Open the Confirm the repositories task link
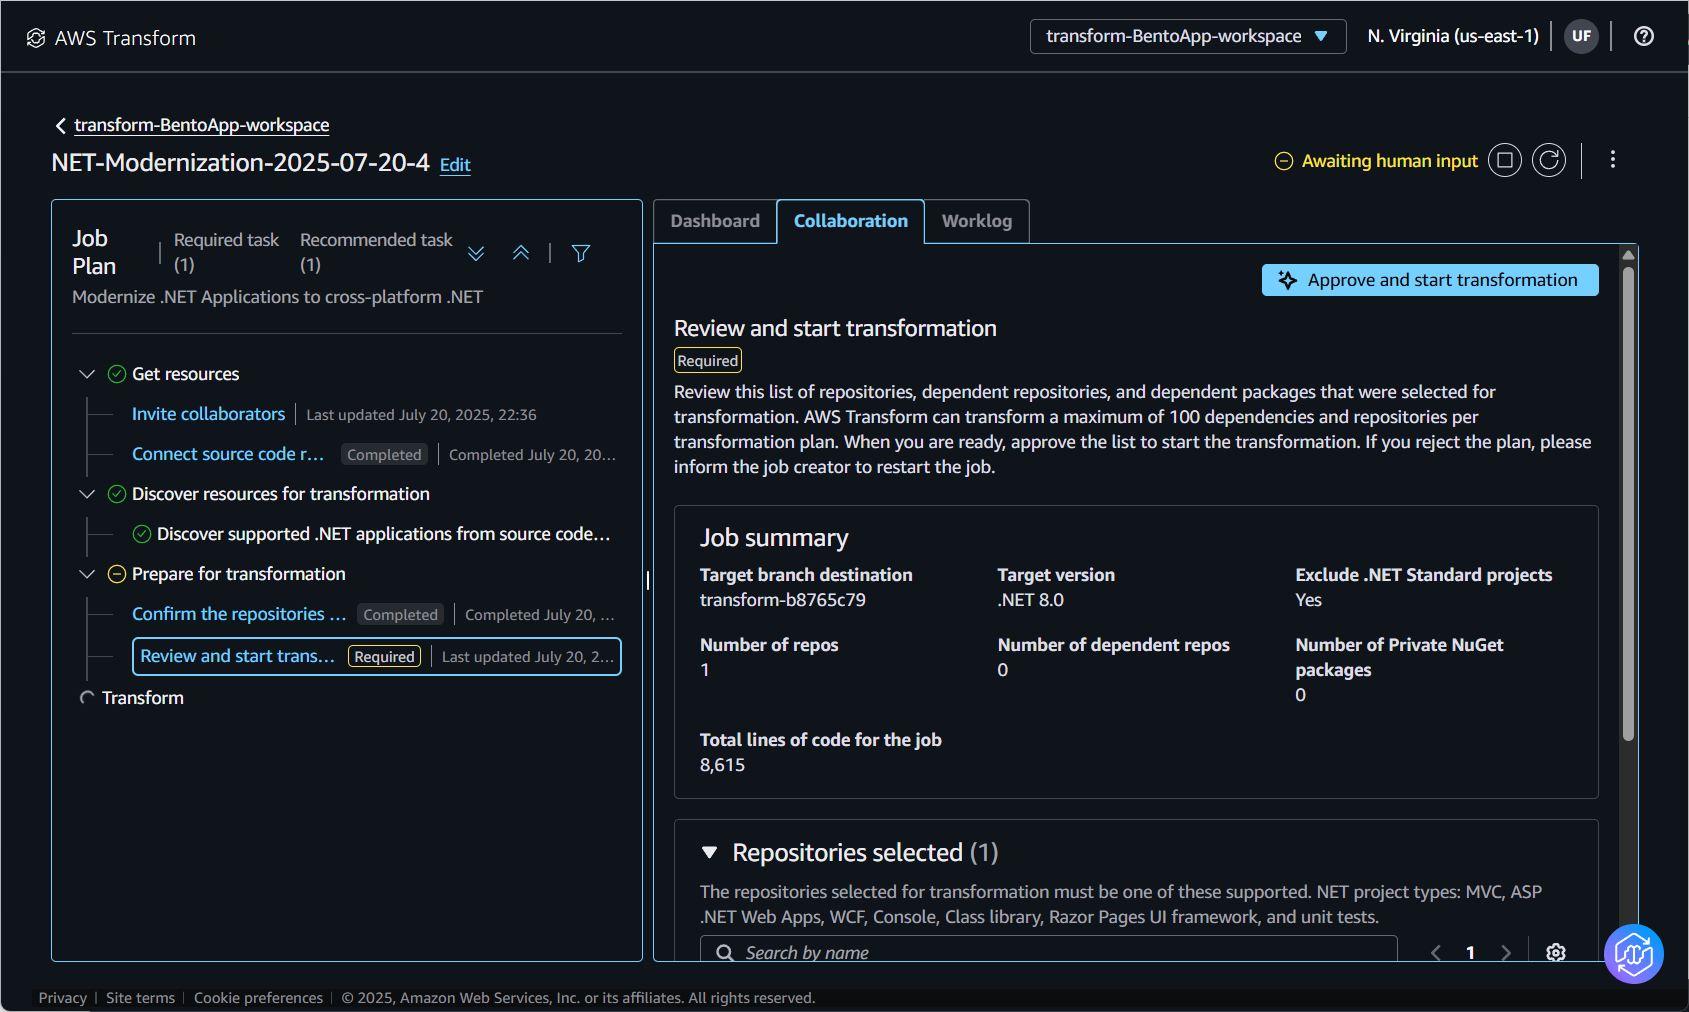 pyautogui.click(x=239, y=614)
